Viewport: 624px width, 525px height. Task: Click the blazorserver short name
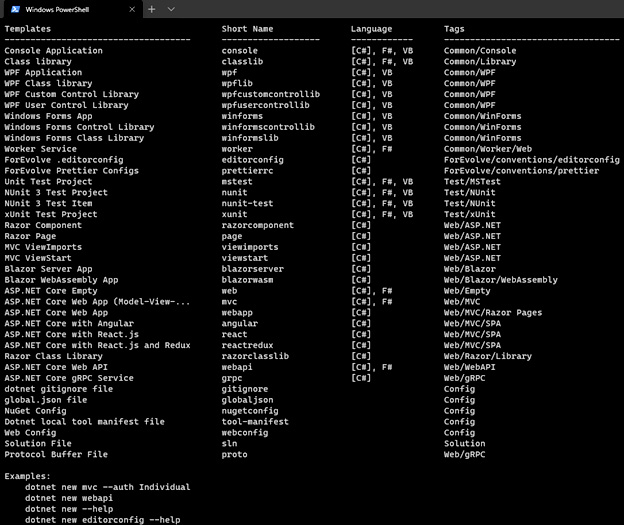[253, 269]
